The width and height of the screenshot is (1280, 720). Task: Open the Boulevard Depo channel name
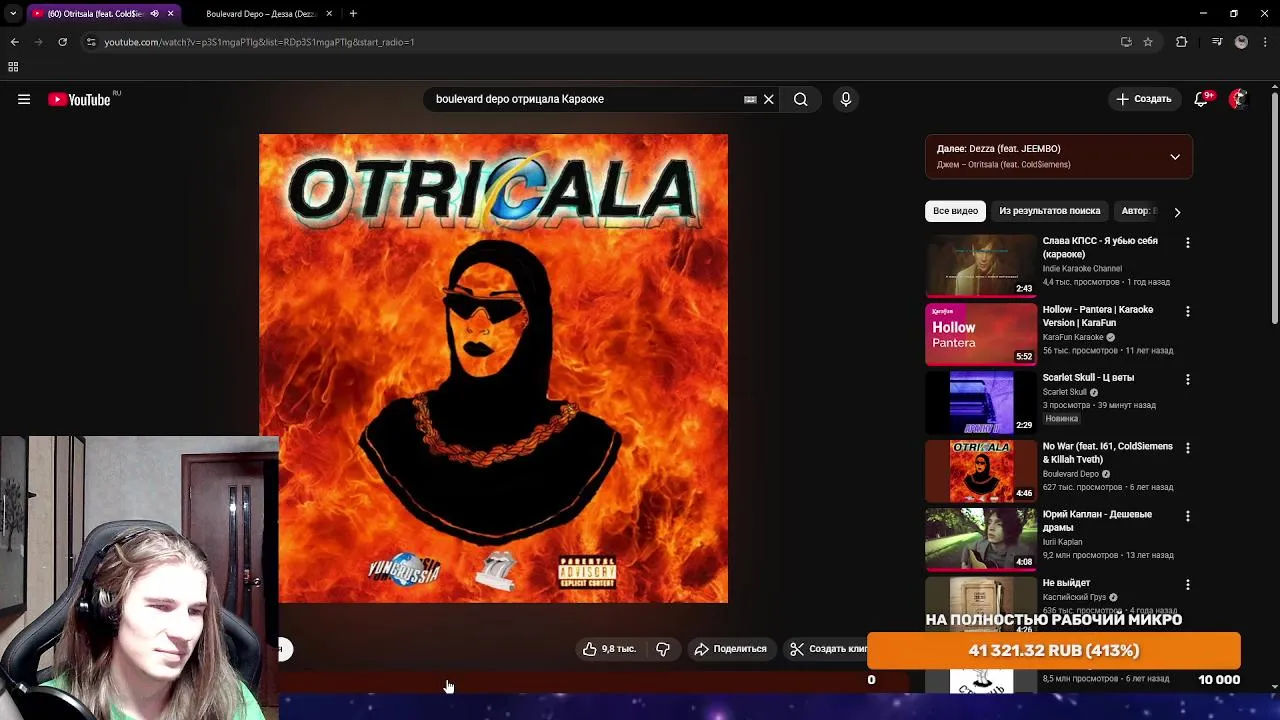click(1070, 474)
